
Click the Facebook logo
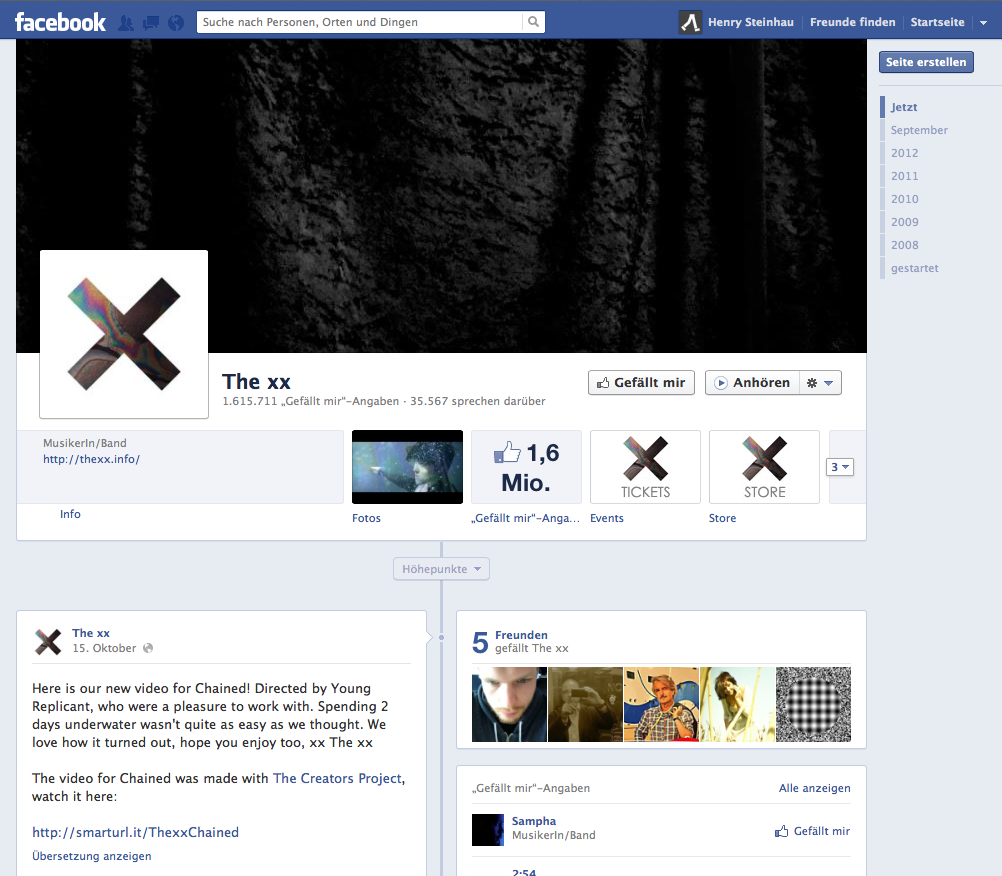point(60,22)
